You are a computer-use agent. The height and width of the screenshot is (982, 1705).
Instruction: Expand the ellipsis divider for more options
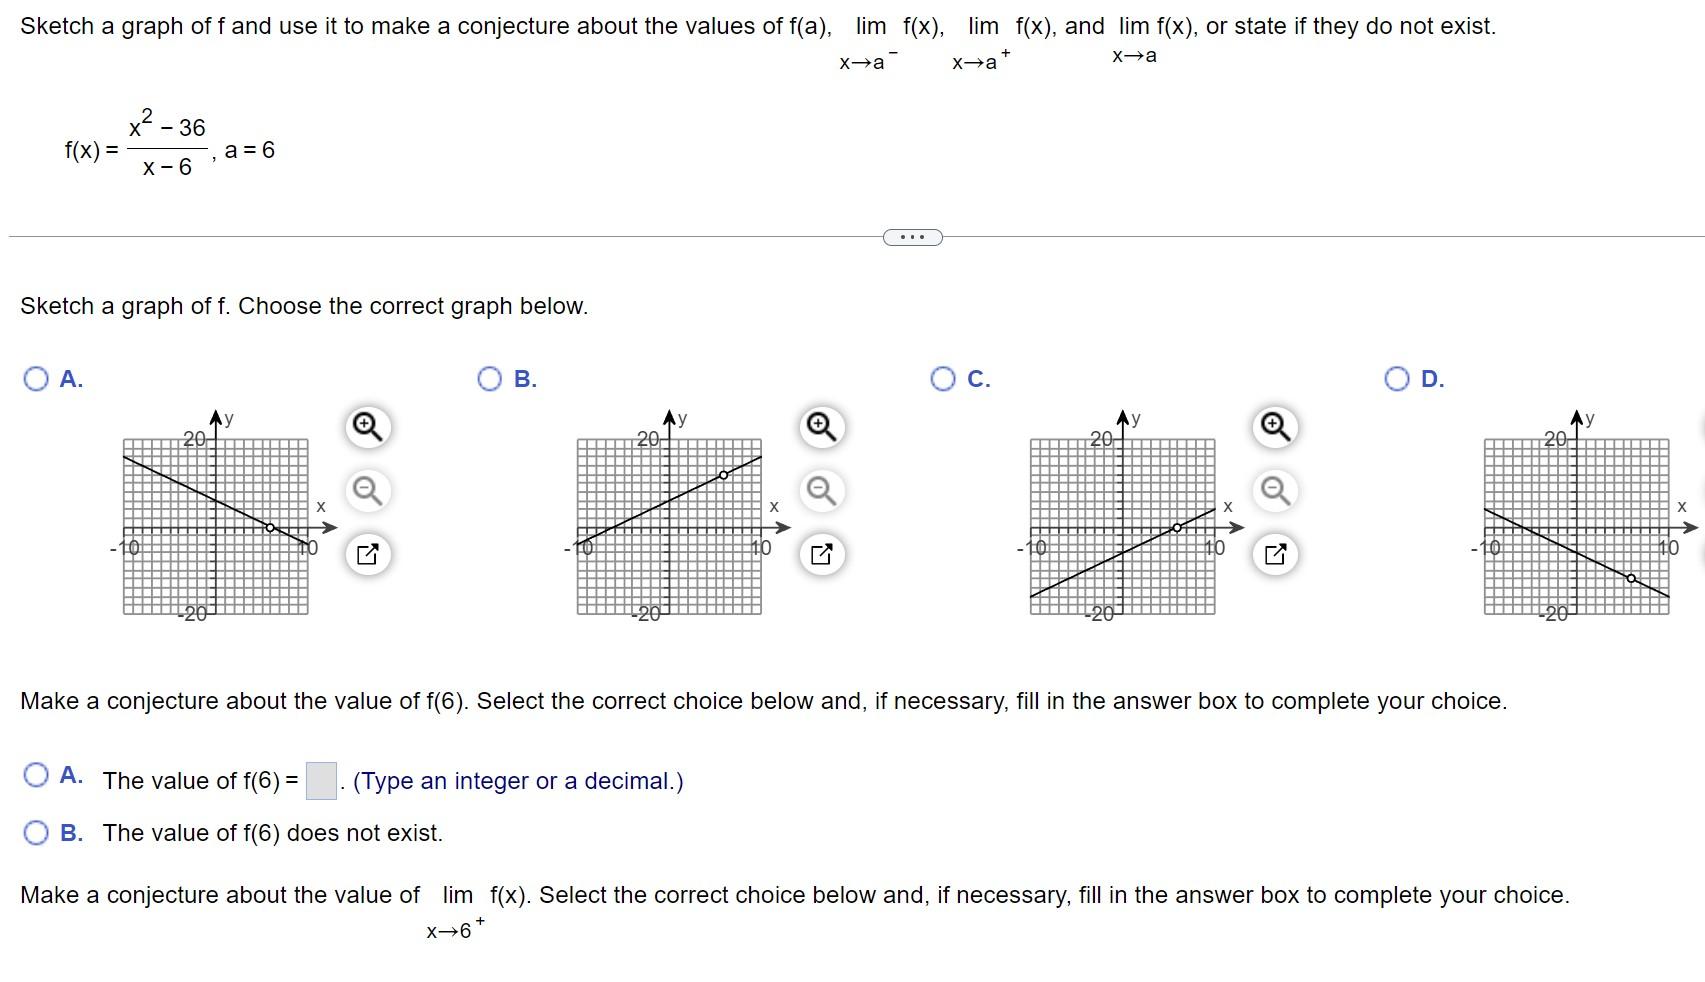coord(912,236)
